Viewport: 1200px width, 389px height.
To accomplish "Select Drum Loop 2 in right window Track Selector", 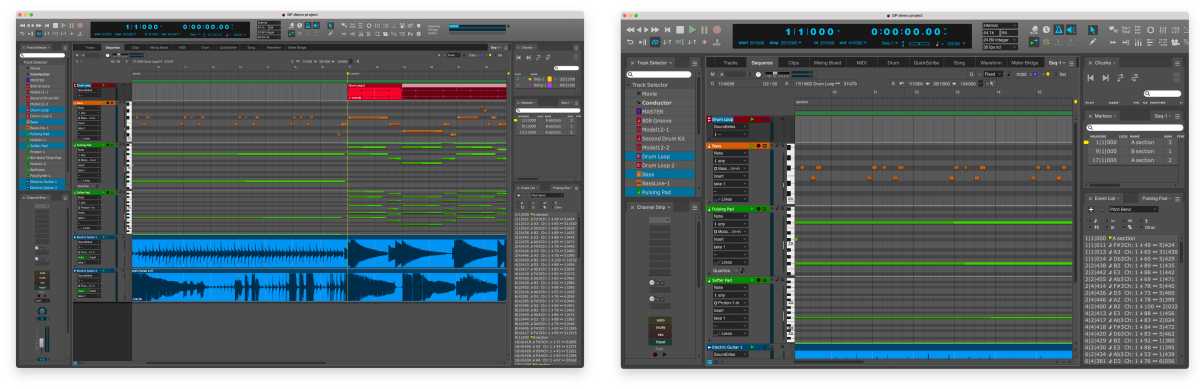I will (x=658, y=165).
